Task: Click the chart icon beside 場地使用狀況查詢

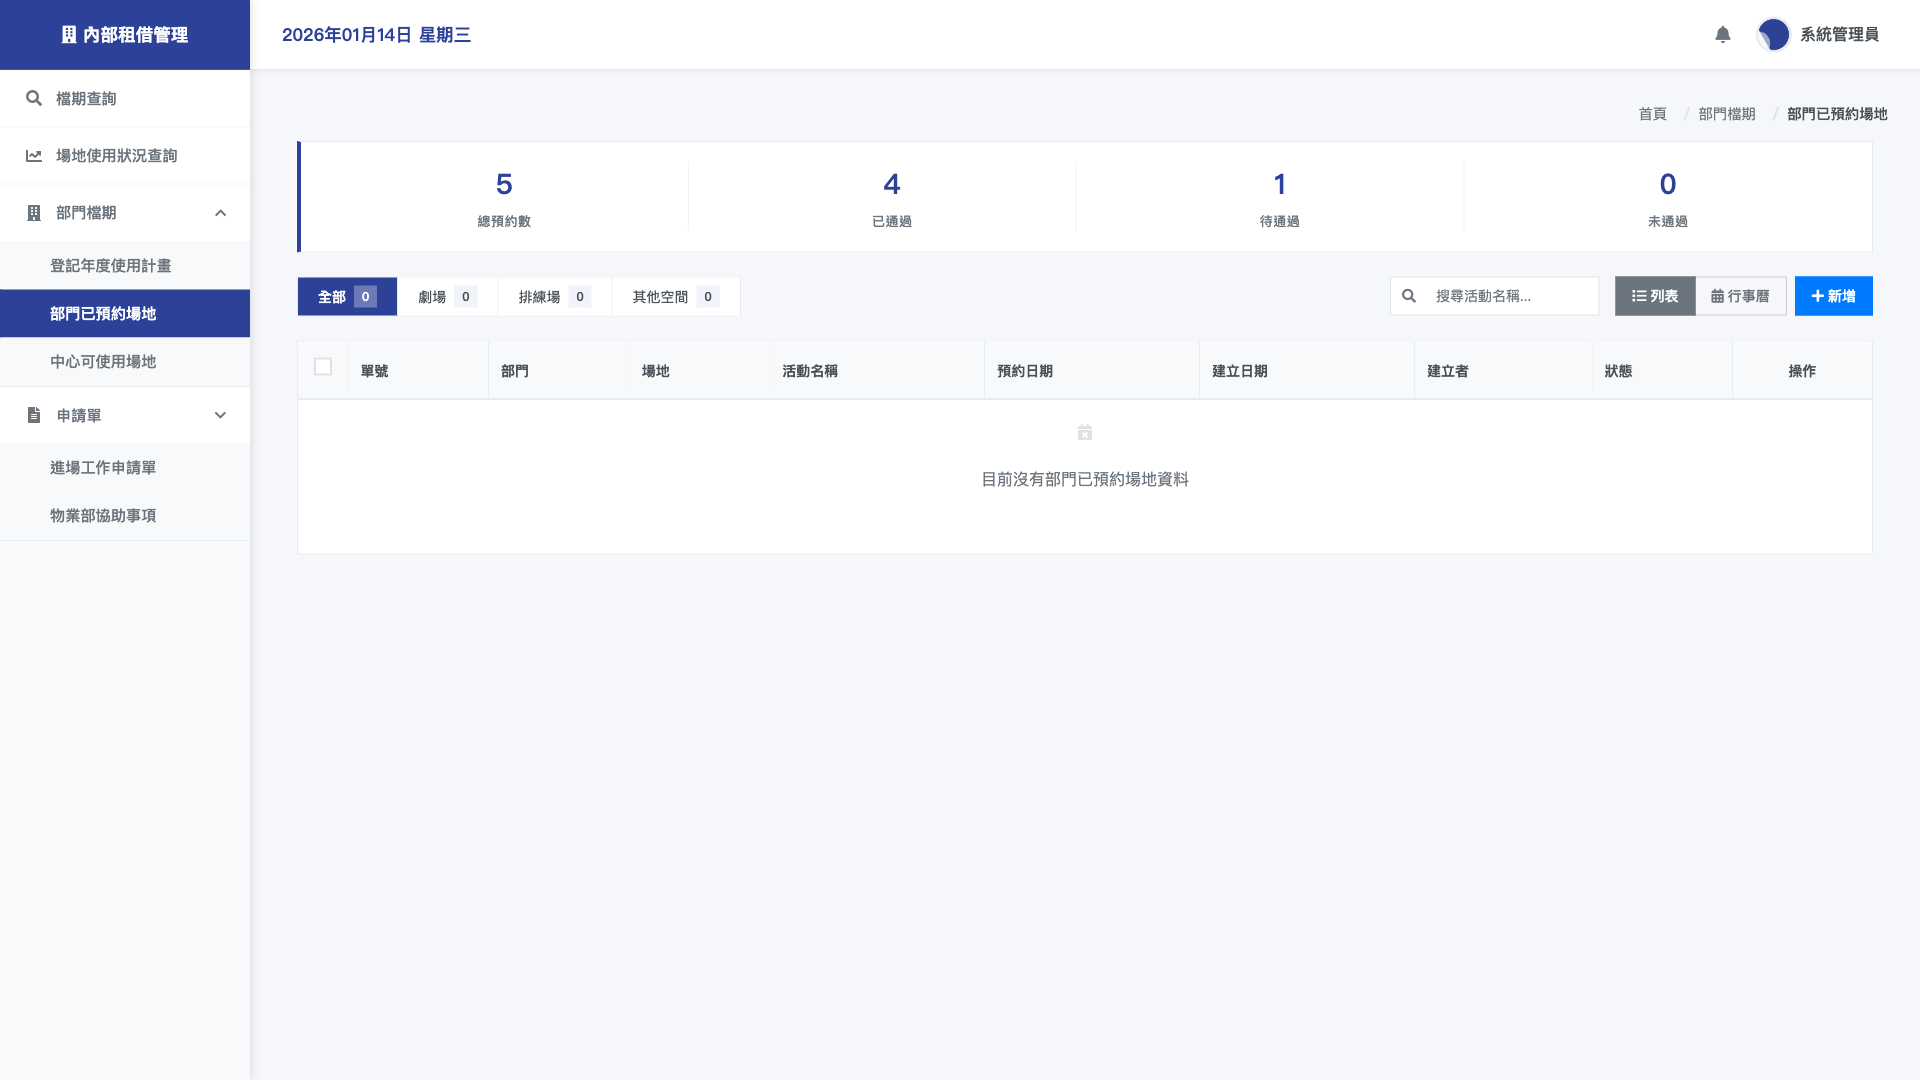Action: coord(34,155)
